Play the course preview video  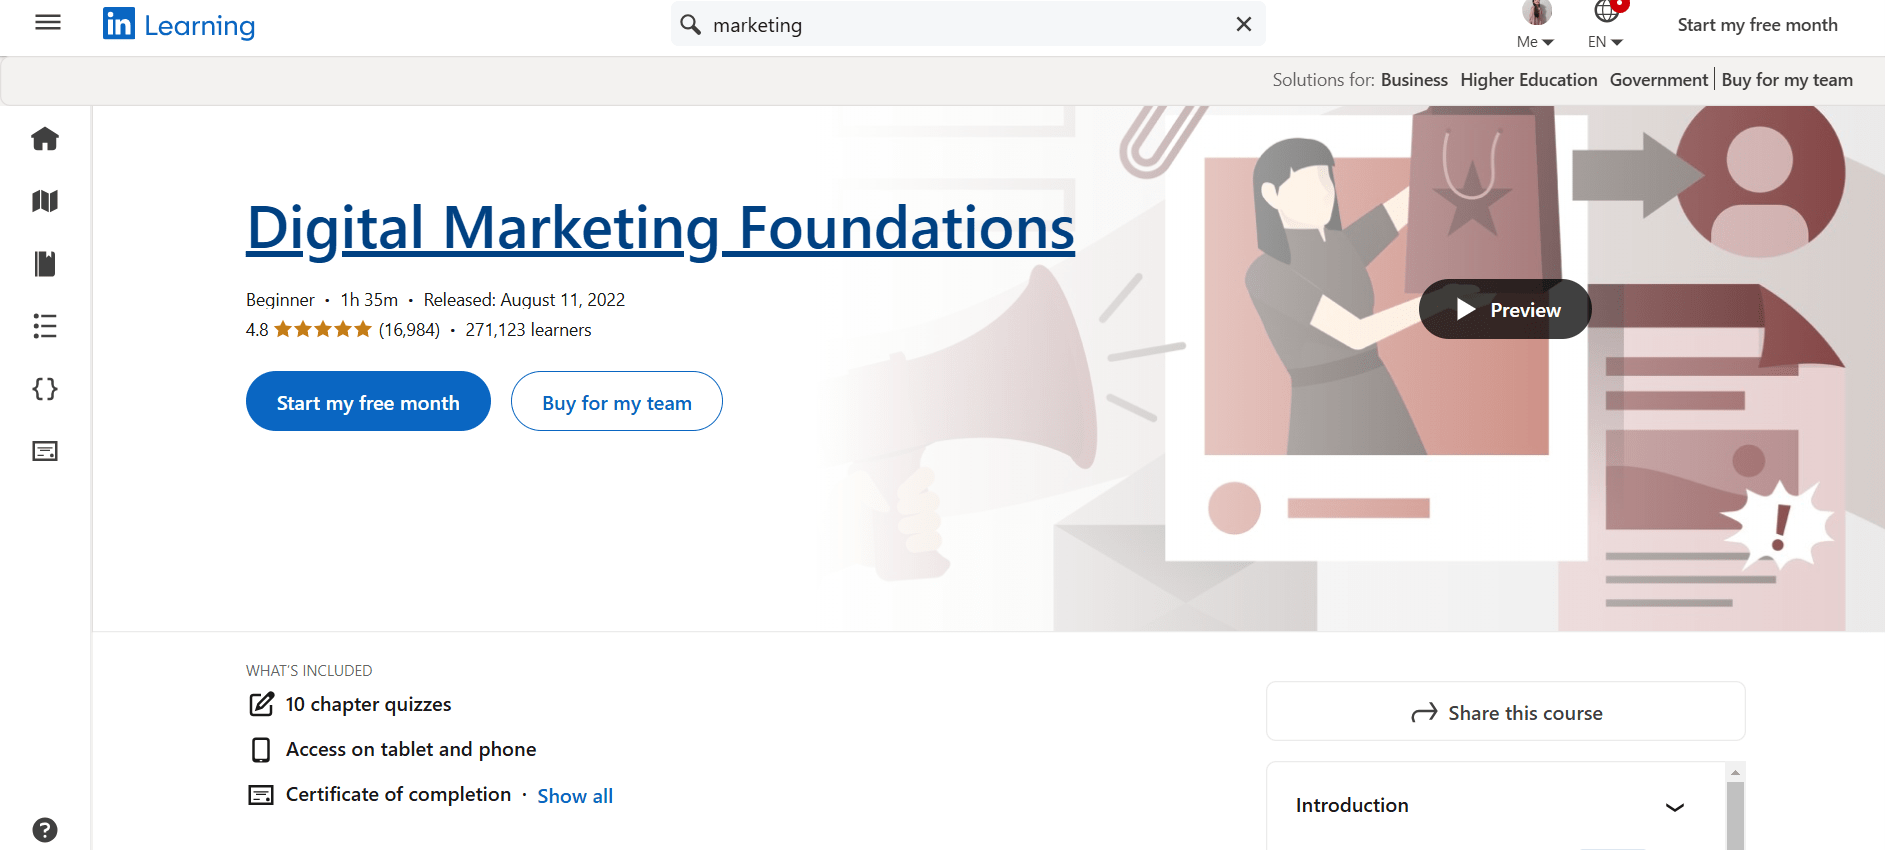(x=1504, y=309)
